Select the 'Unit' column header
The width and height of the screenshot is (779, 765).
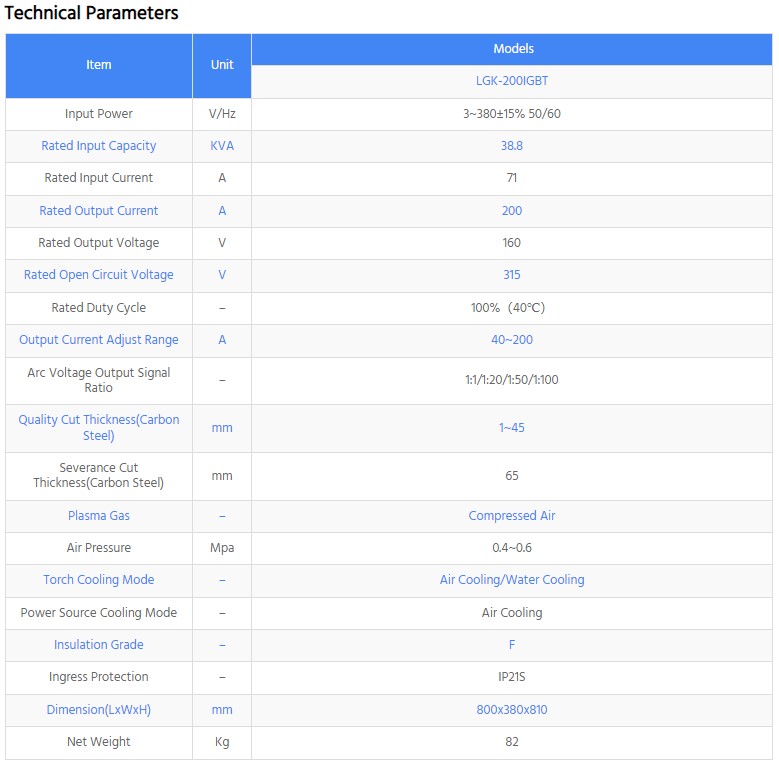222,65
